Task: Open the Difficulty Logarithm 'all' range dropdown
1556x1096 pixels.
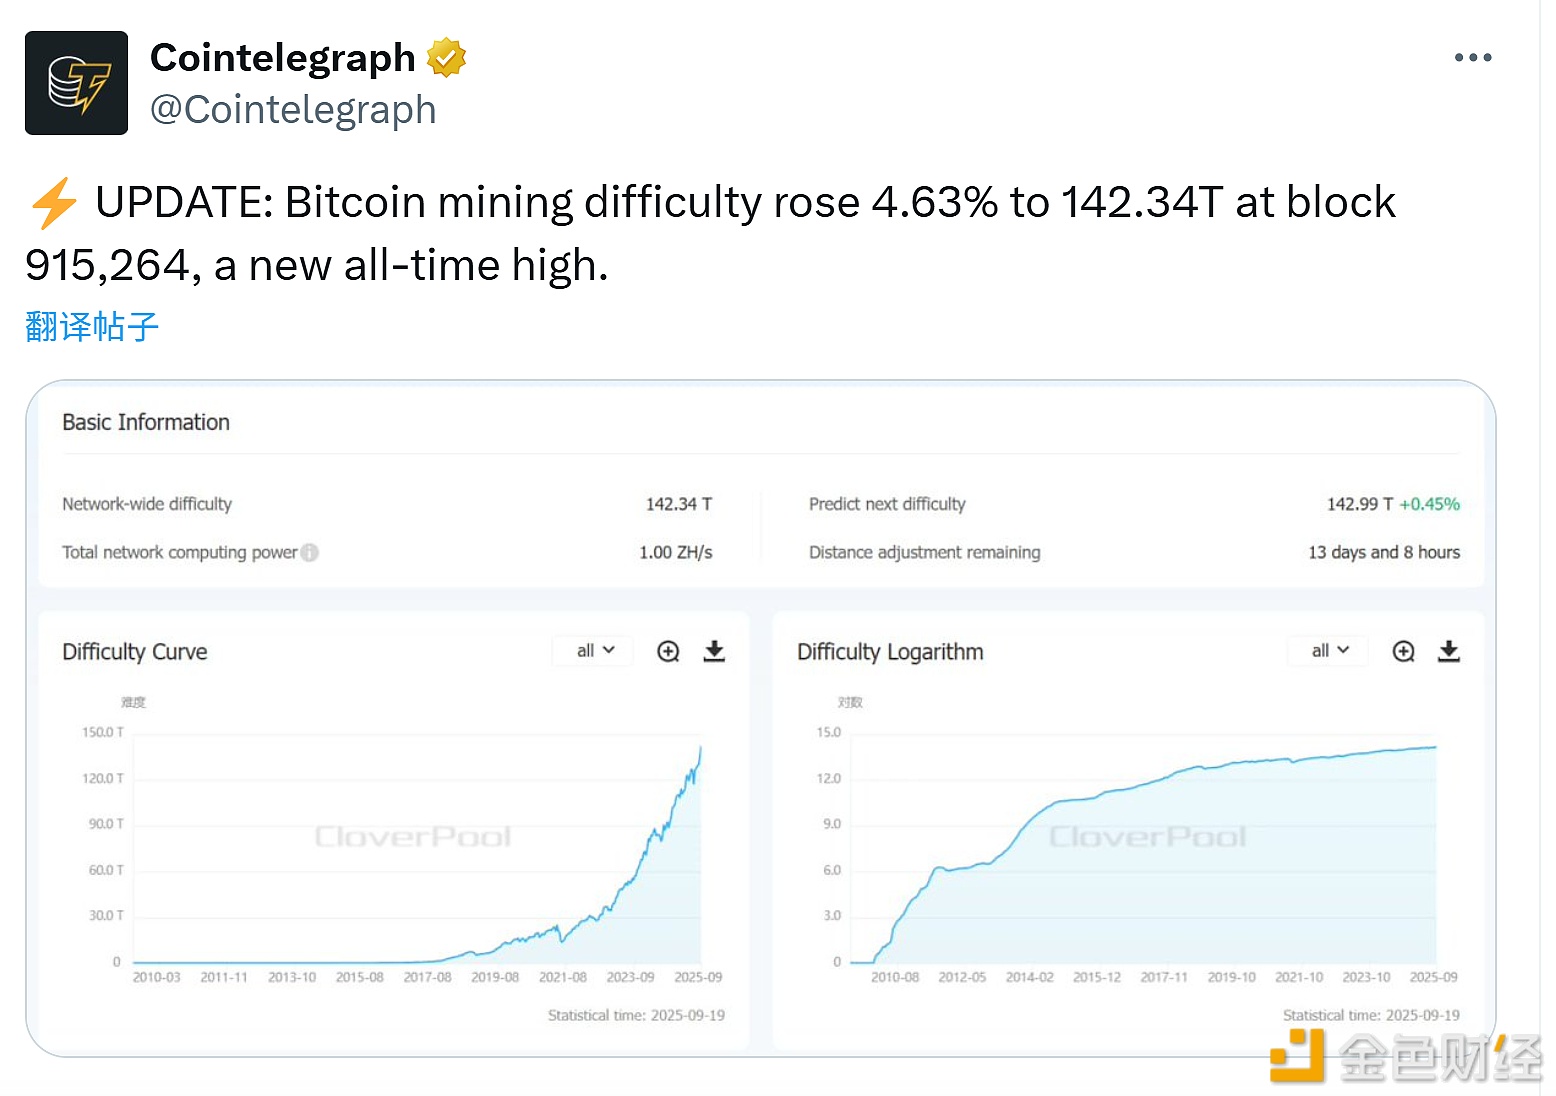Action: (x=1330, y=651)
